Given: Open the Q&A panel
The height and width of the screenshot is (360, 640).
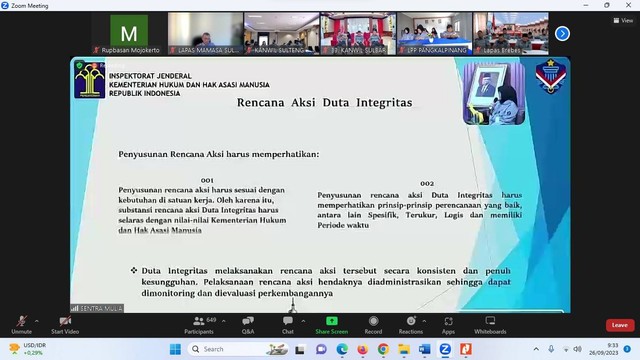Looking at the screenshot, I should 248,325.
